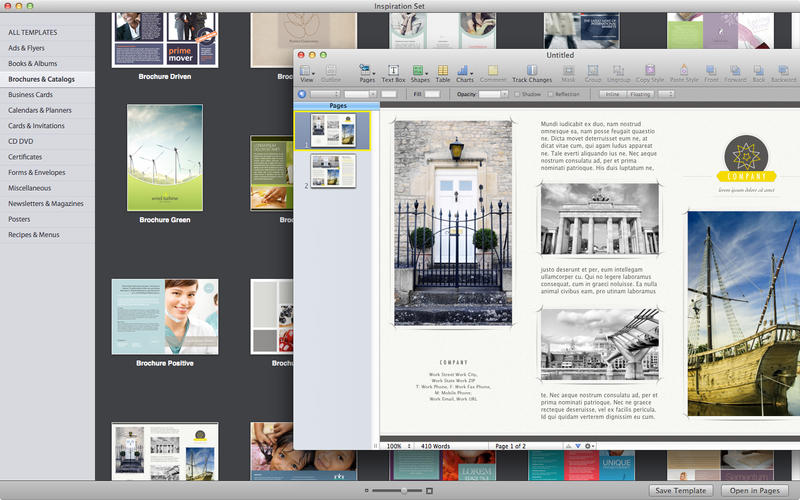Open the Opacity dropdown
The width and height of the screenshot is (800, 500).
point(493,94)
